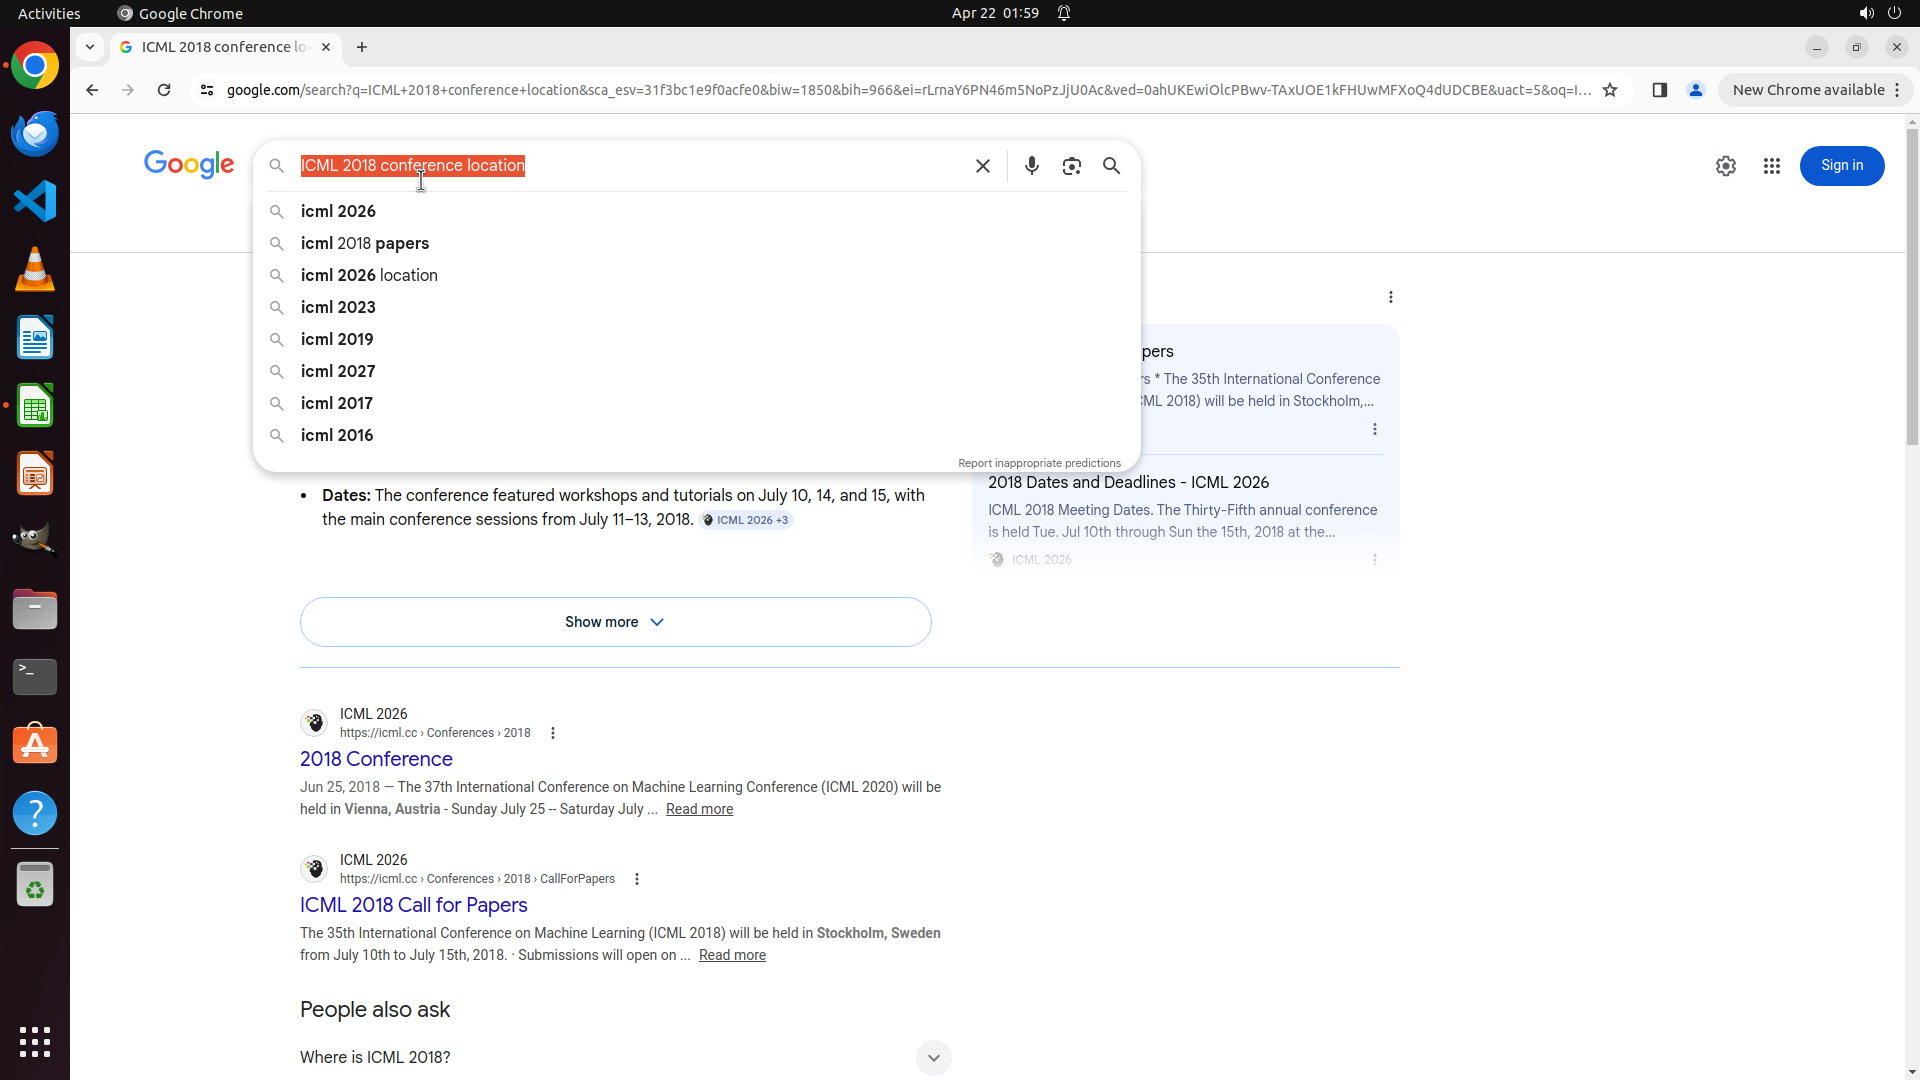Click the voice search microphone icon

click(1031, 166)
